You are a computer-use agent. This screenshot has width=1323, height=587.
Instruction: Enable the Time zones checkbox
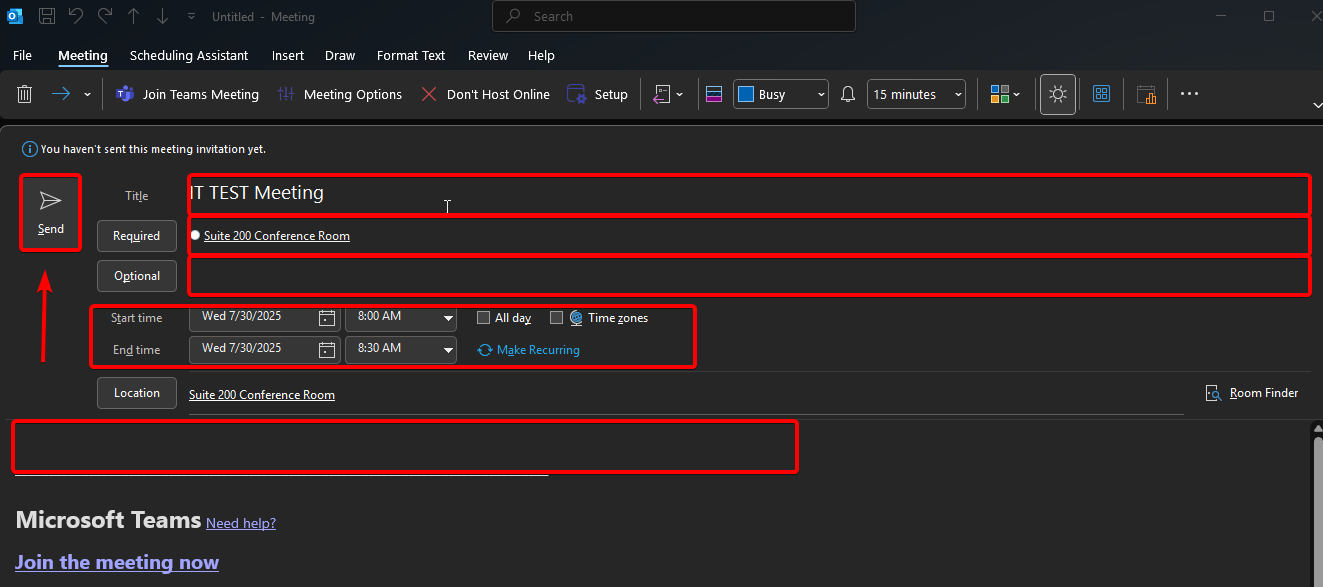557,318
